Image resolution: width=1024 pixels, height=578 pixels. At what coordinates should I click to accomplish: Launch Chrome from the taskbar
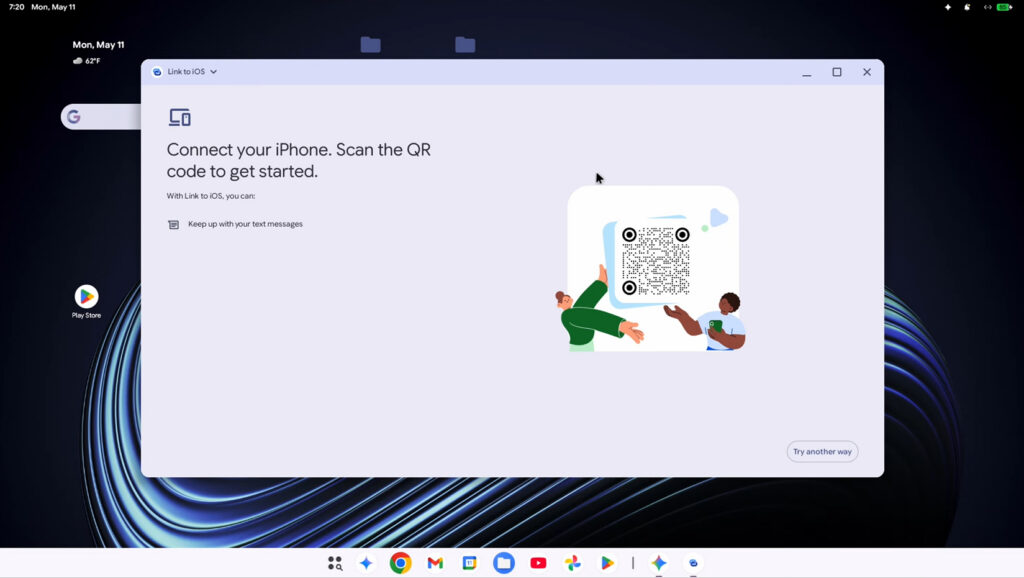(x=400, y=563)
